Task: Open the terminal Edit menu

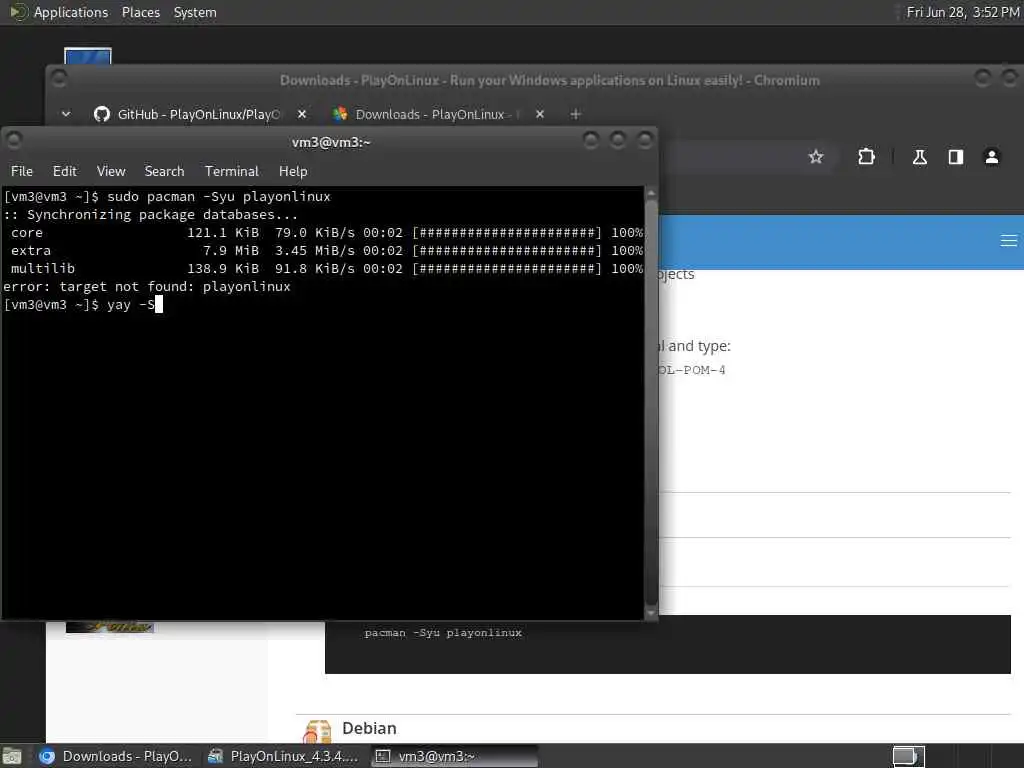Action: coord(65,171)
